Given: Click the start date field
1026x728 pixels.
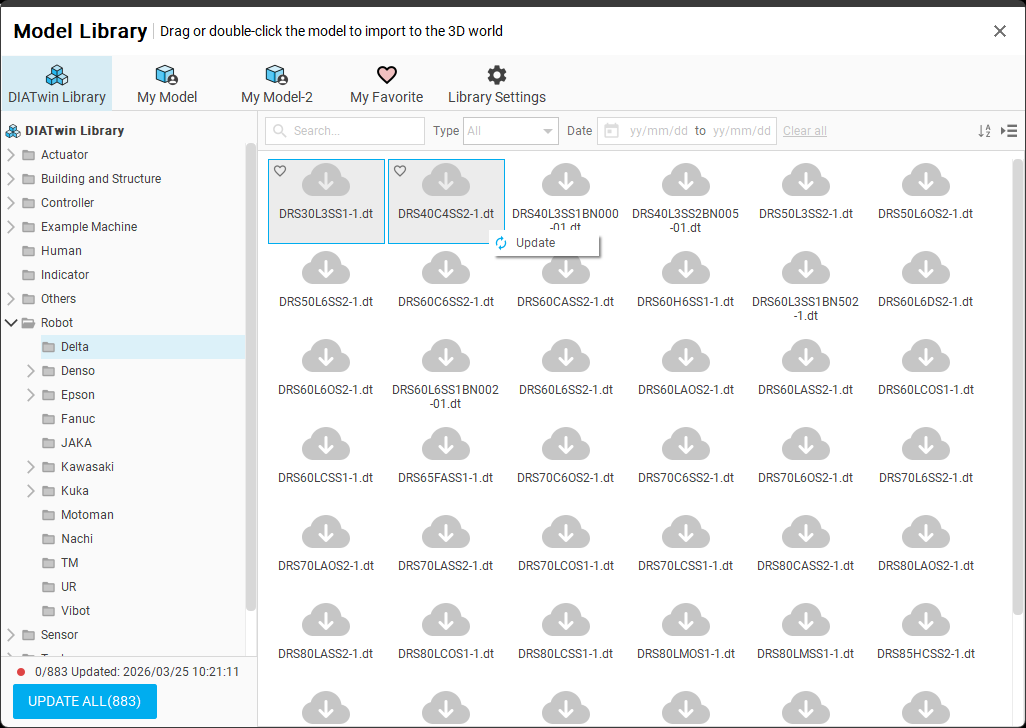Looking at the screenshot, I should (x=658, y=131).
